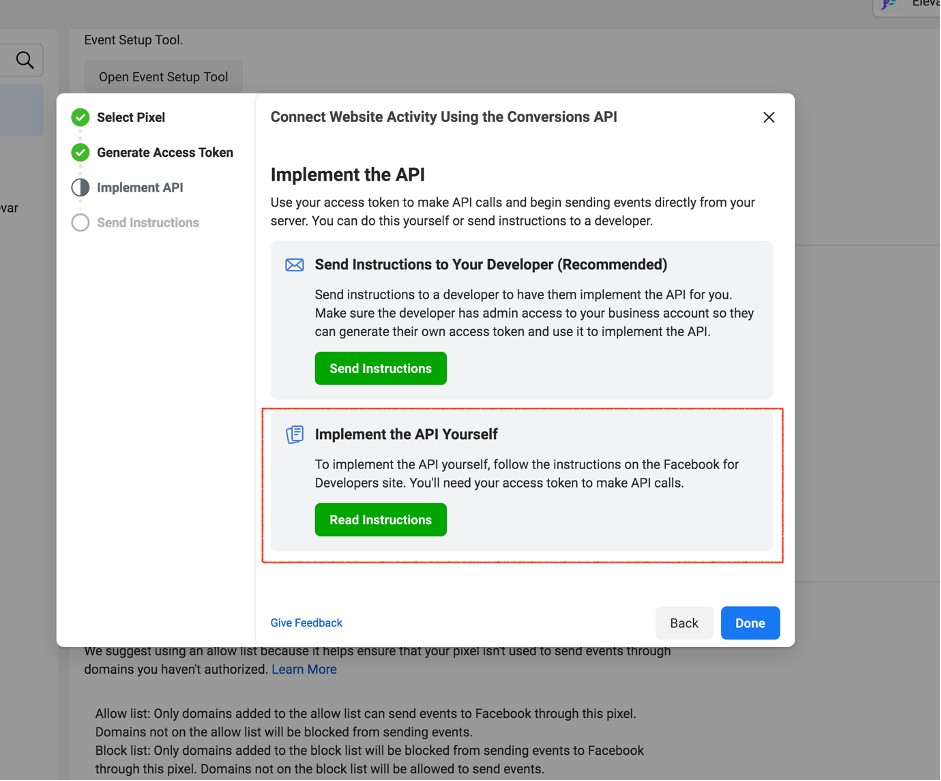Select the Implement API step label
This screenshot has height=781, width=941.
coord(140,187)
